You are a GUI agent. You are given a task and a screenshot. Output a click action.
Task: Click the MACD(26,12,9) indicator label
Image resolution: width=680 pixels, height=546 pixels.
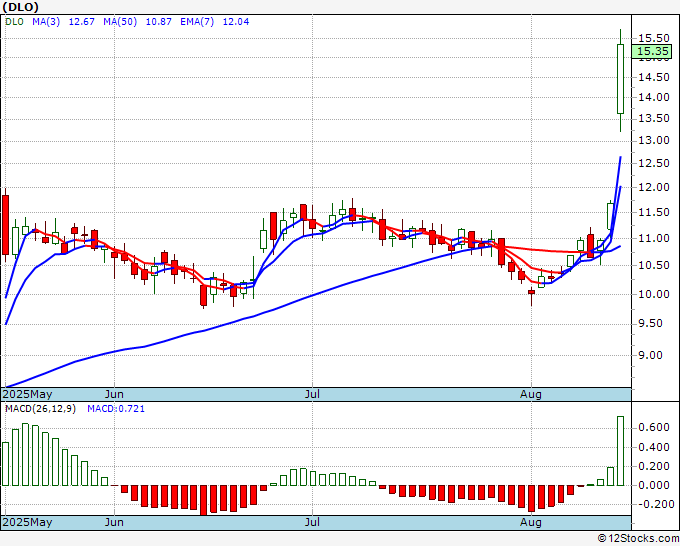click(x=40, y=409)
